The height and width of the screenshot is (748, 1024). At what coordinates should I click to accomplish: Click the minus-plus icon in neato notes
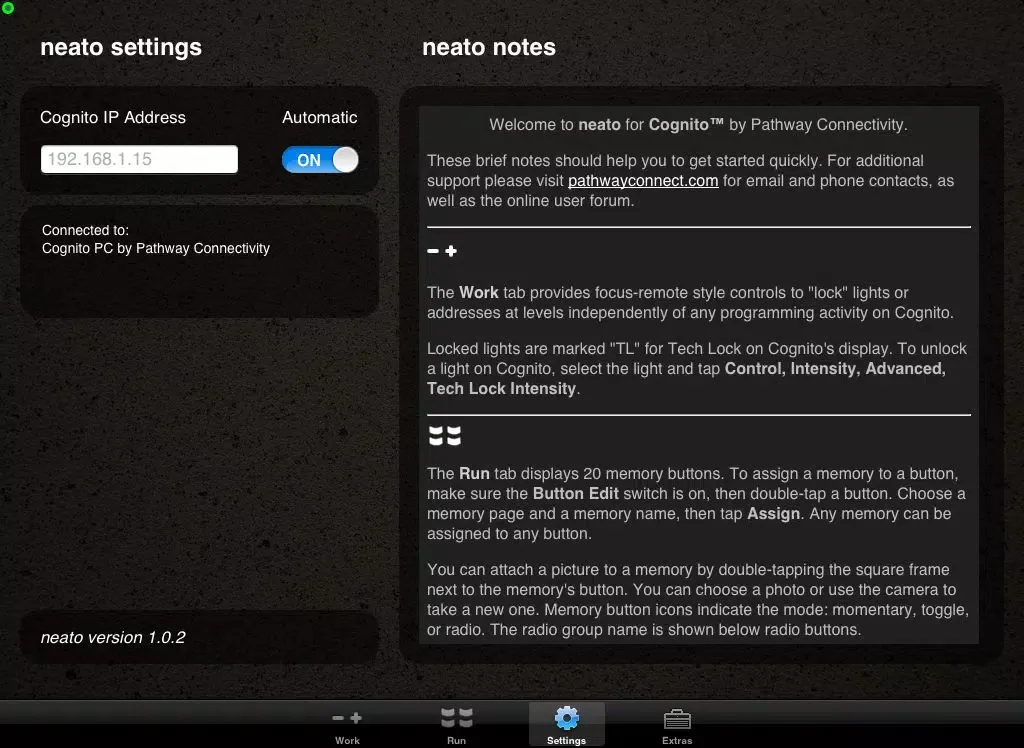coord(442,251)
